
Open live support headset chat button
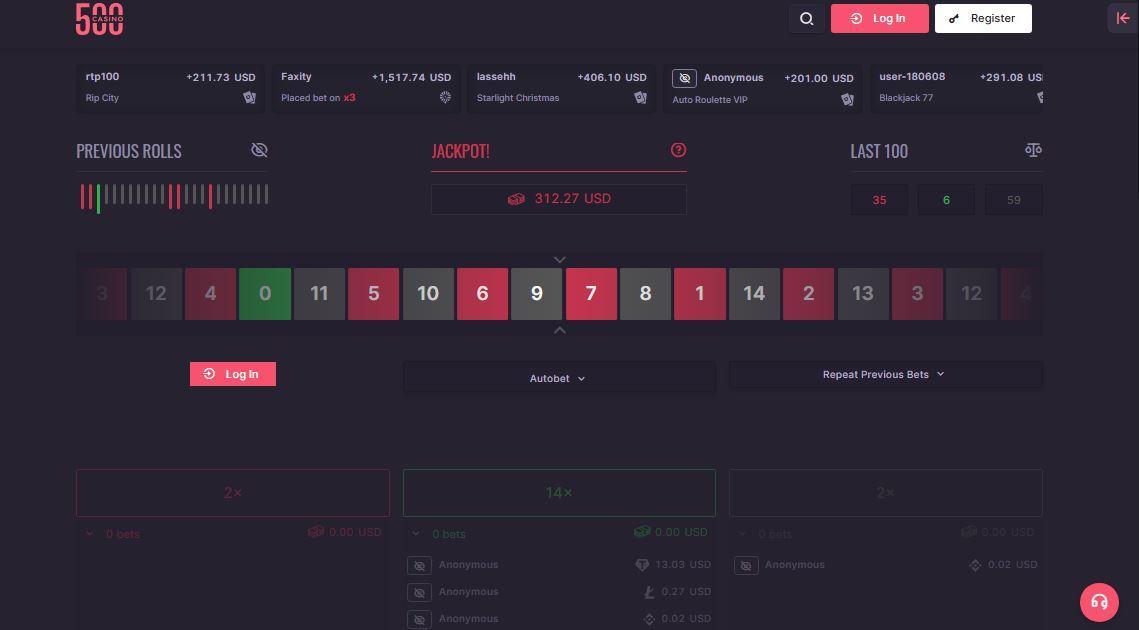[1099, 602]
